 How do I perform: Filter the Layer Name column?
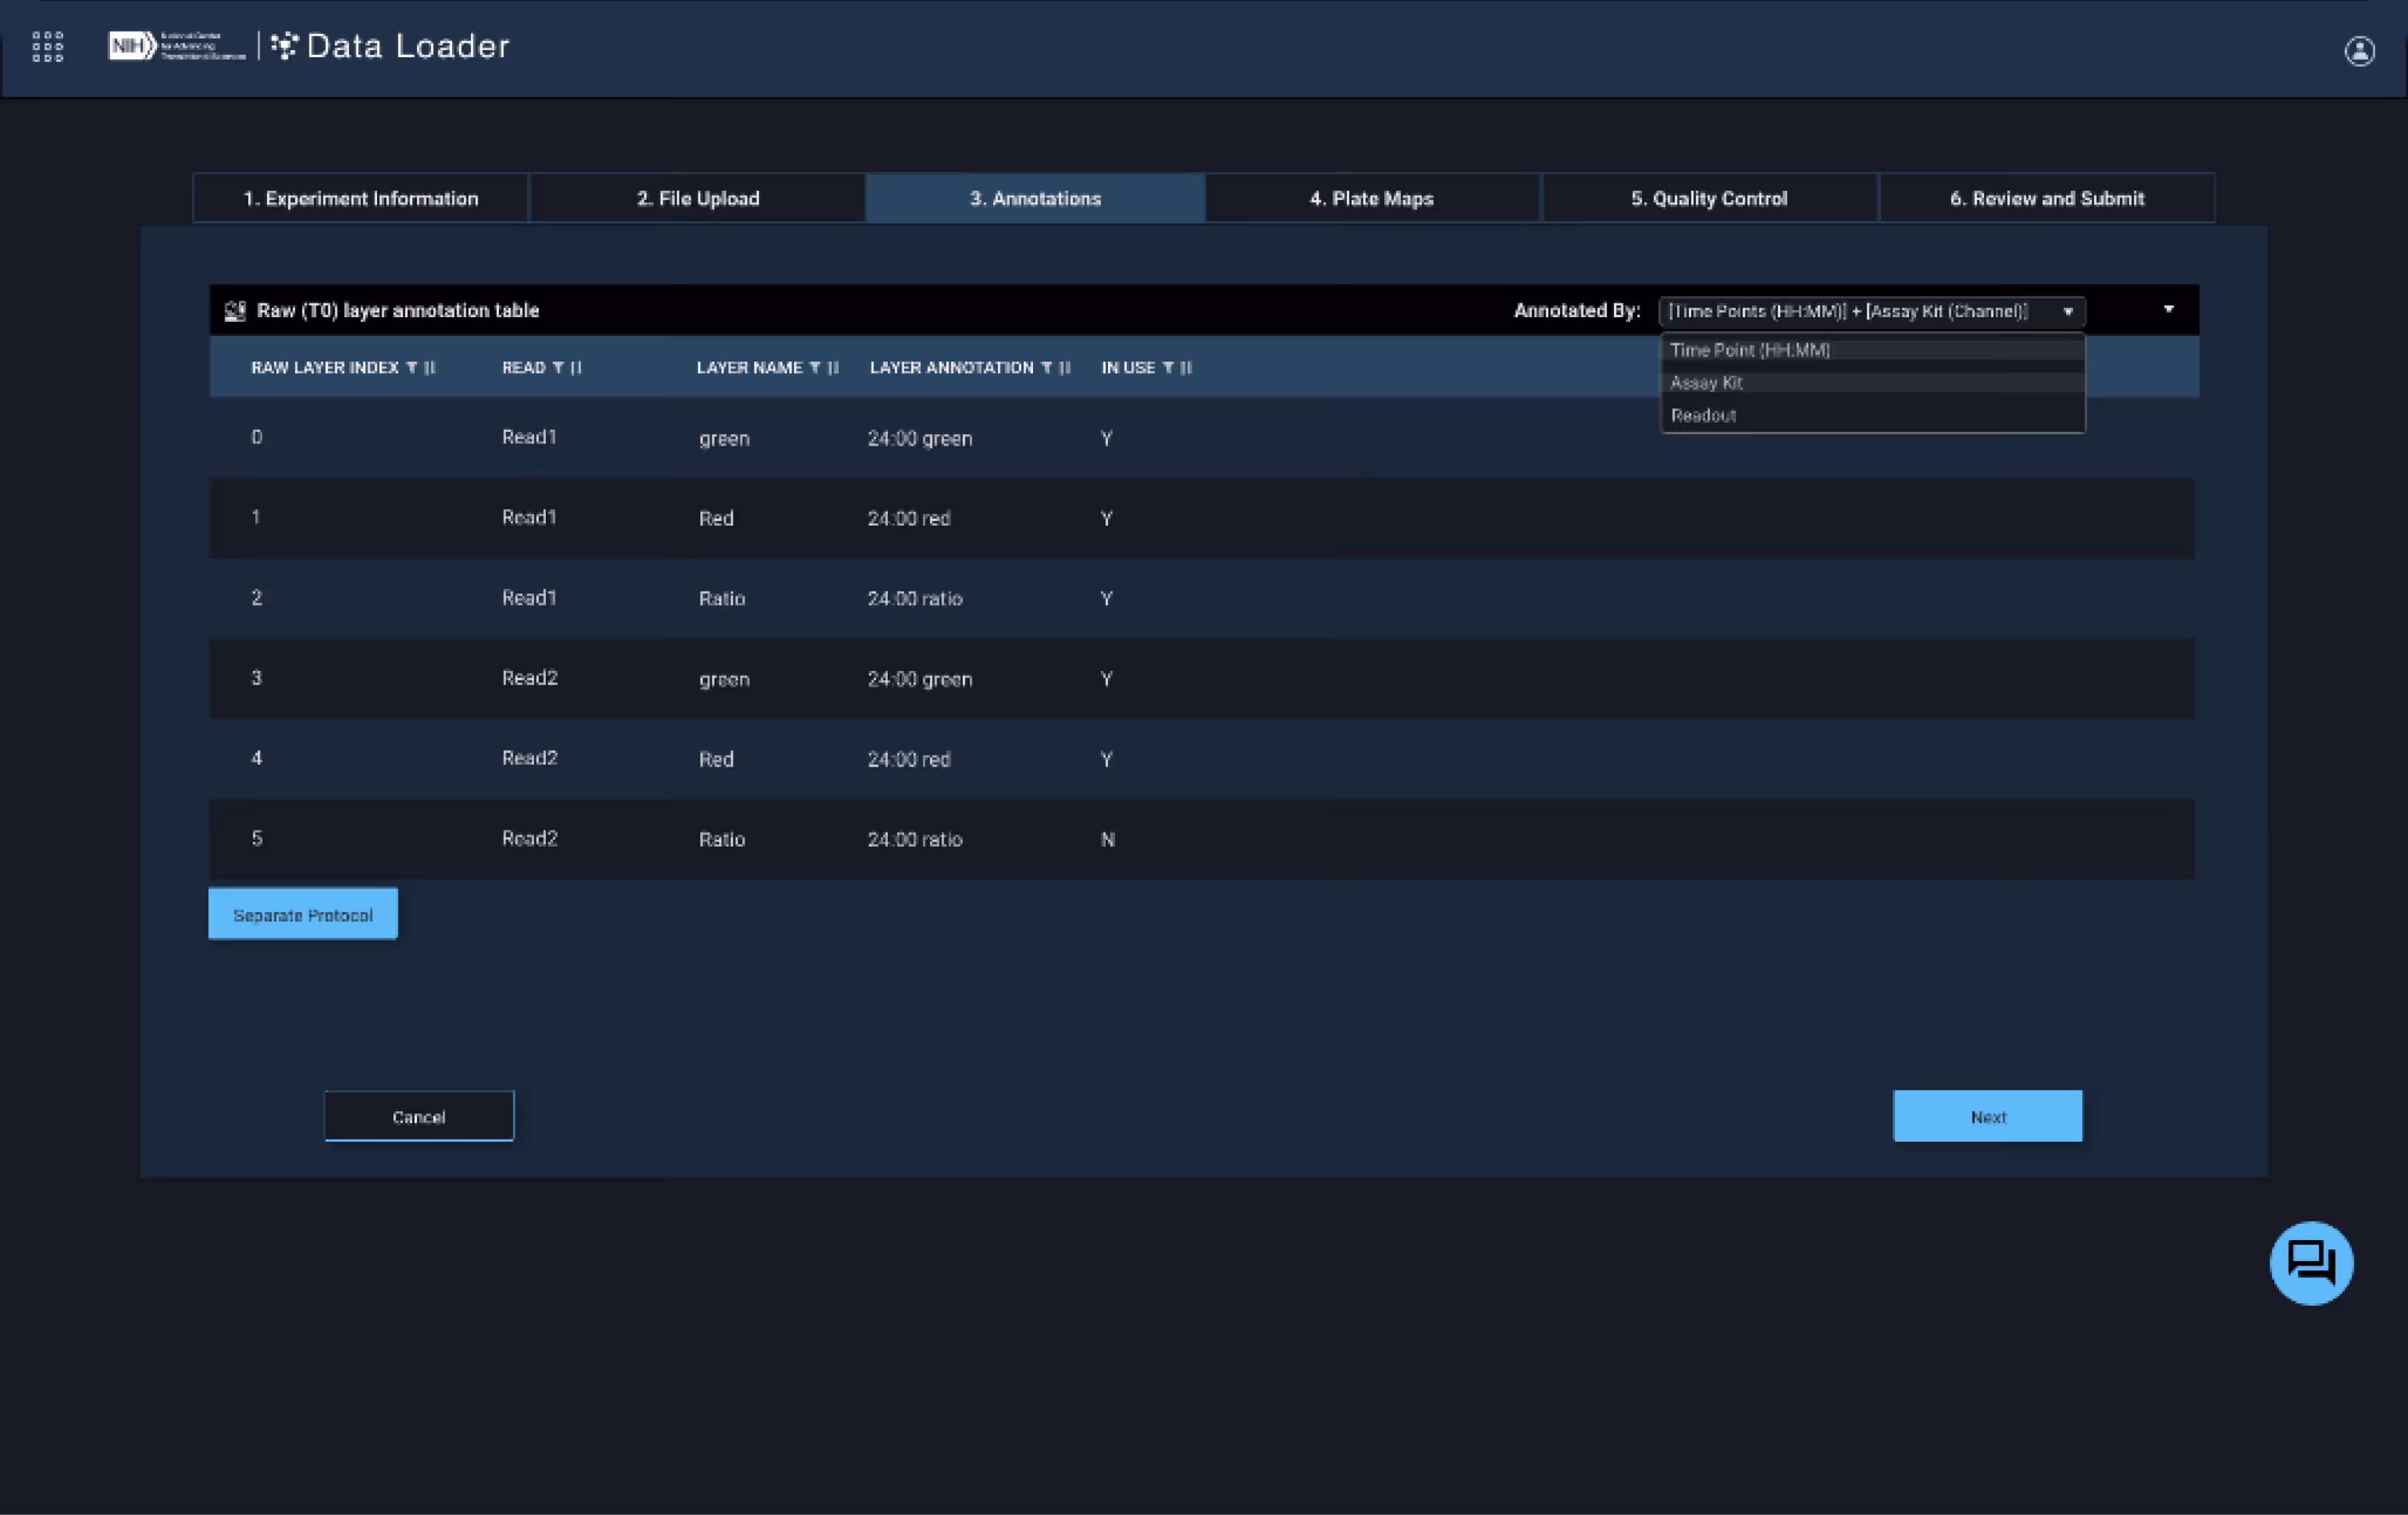815,368
